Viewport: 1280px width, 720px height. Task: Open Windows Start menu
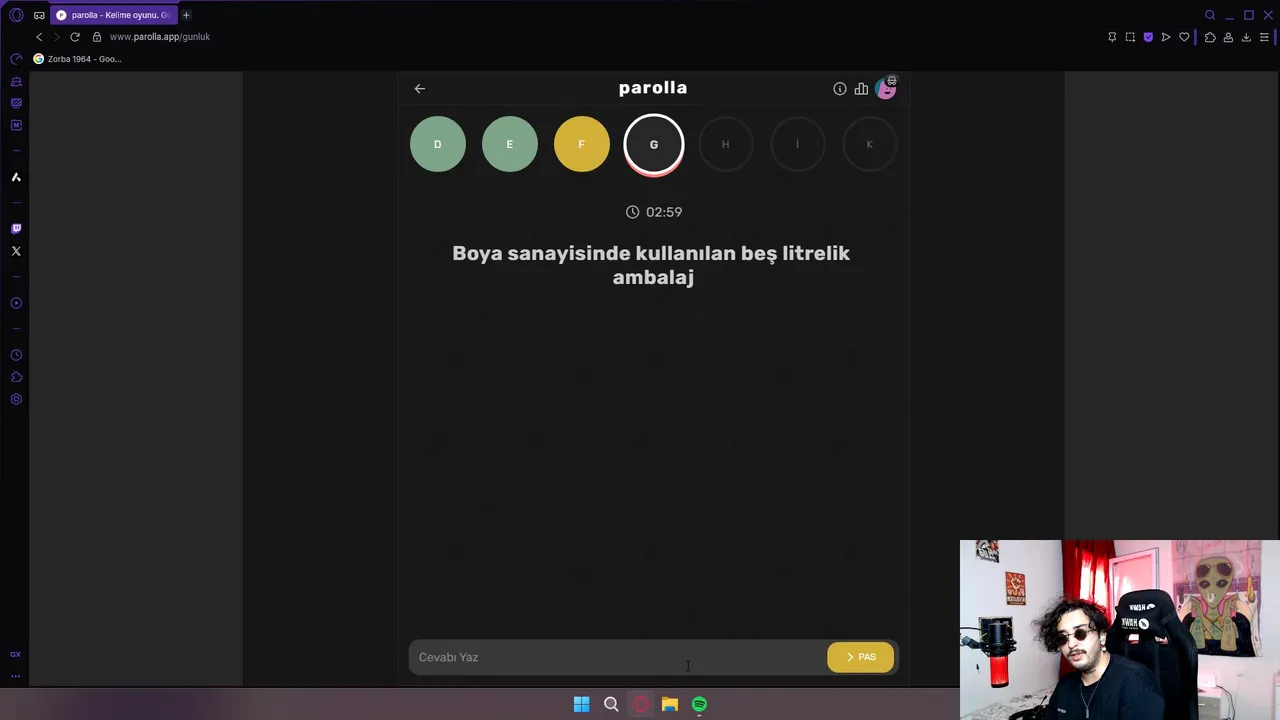coord(581,704)
